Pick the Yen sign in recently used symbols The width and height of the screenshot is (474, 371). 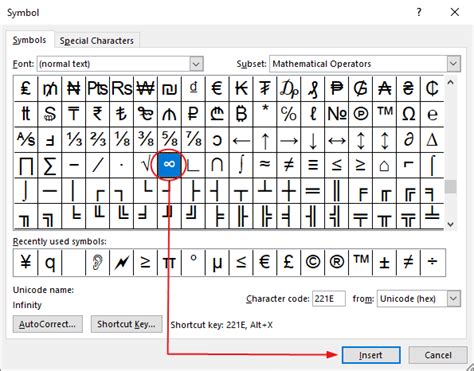pyautogui.click(x=26, y=262)
